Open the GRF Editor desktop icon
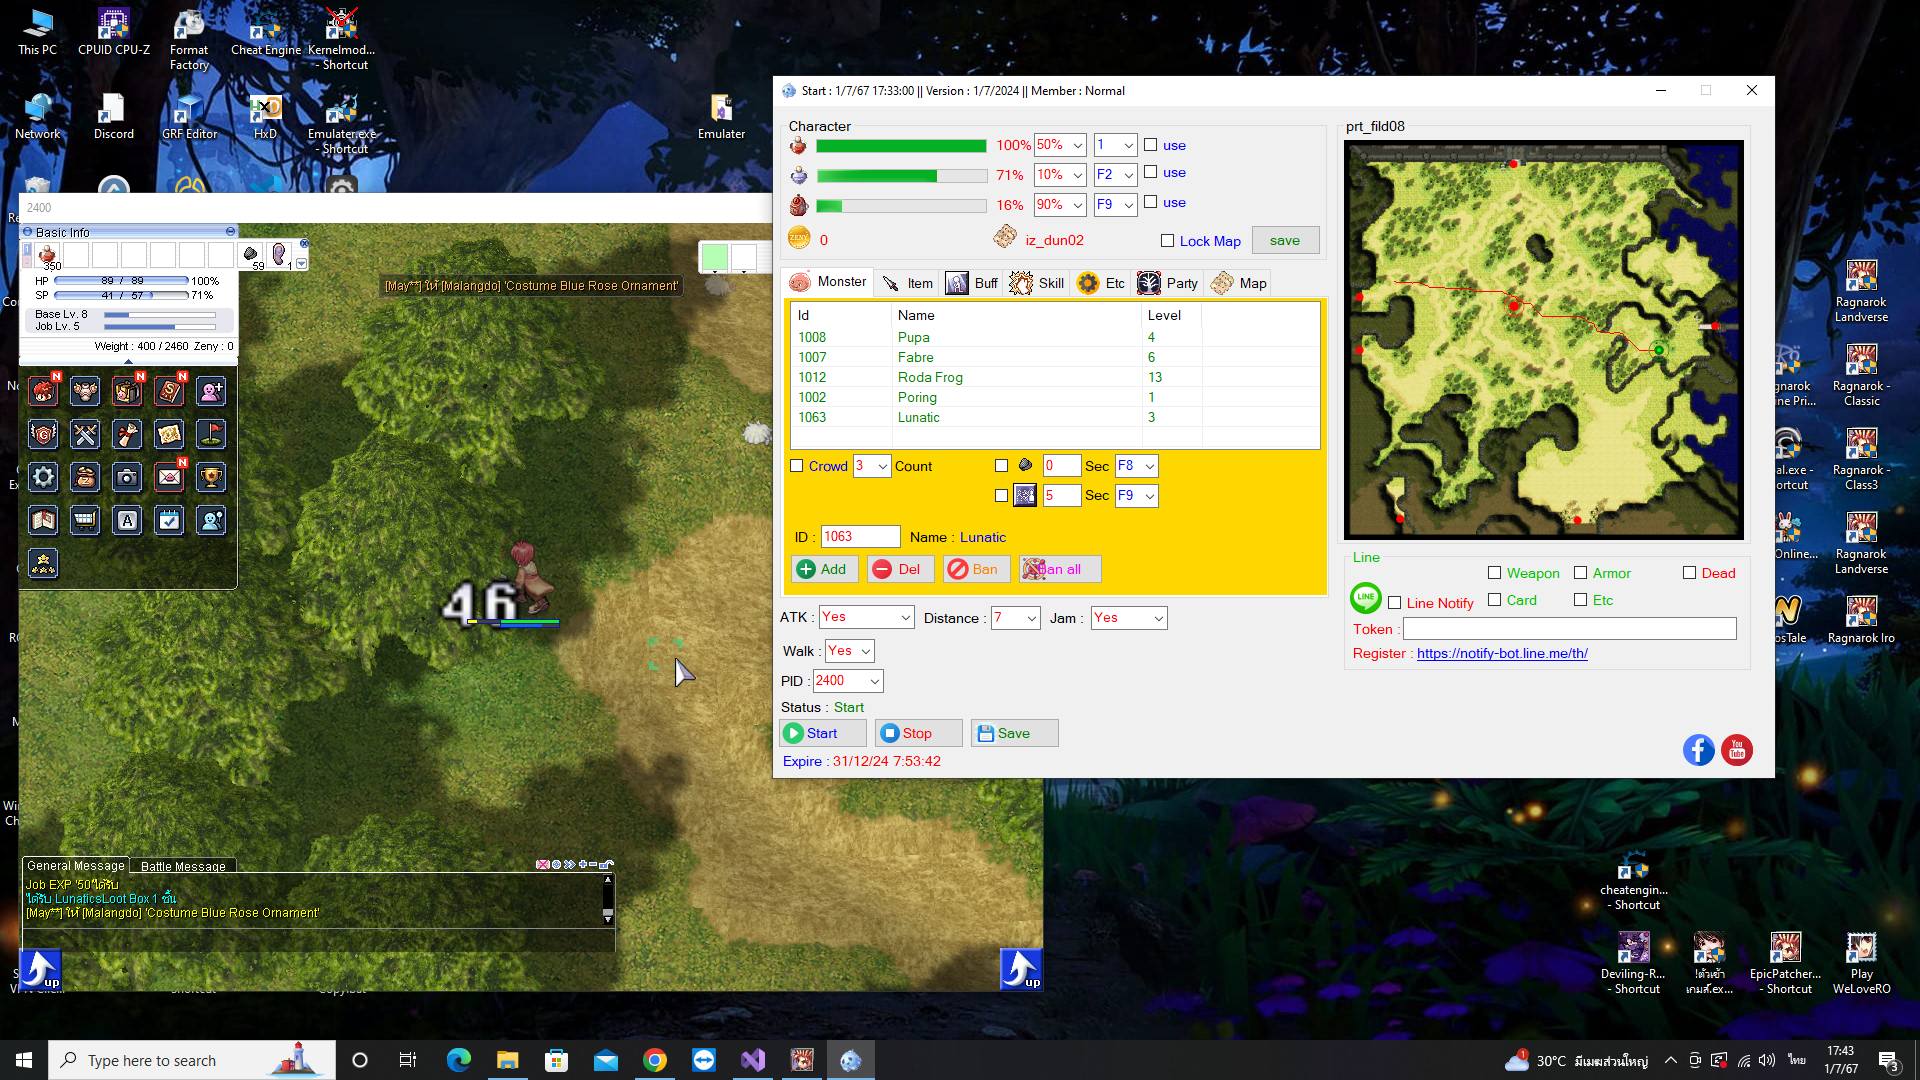The image size is (1920, 1080). coord(189,117)
